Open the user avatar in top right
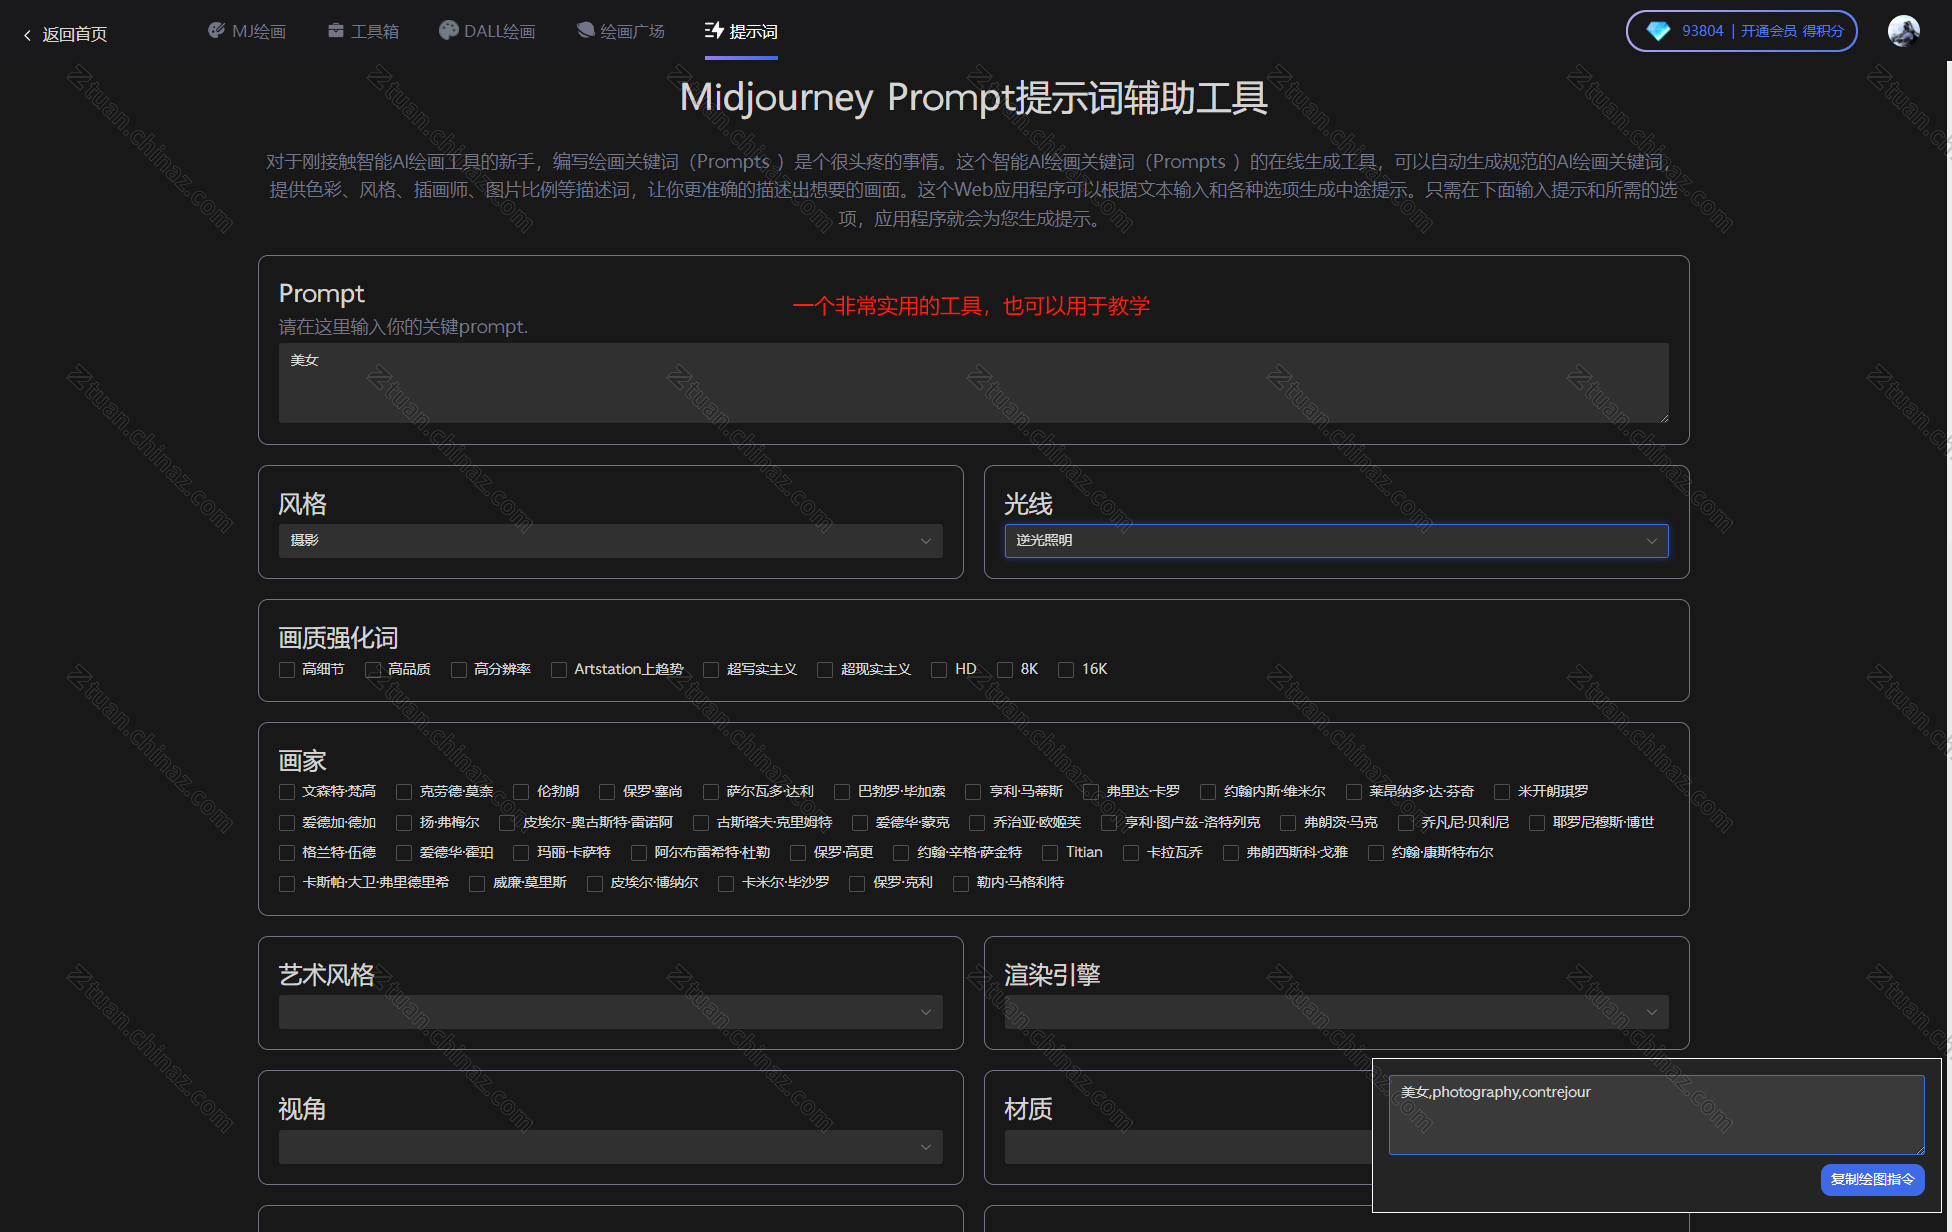The image size is (1952, 1232). point(1904,31)
